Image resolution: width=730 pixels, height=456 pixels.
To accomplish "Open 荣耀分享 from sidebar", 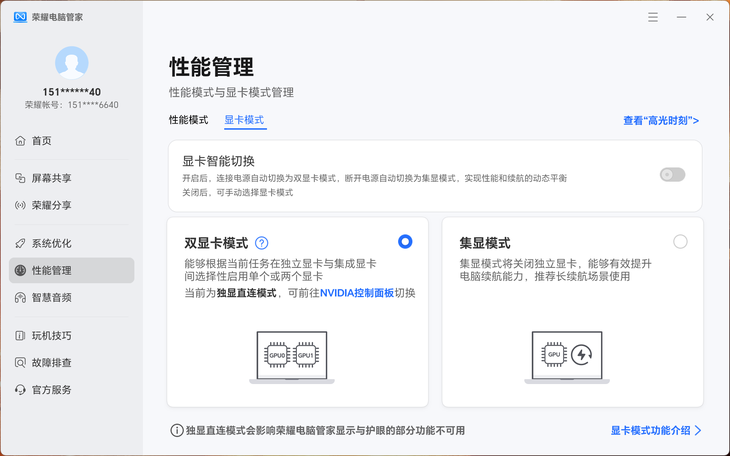I will pos(71,205).
